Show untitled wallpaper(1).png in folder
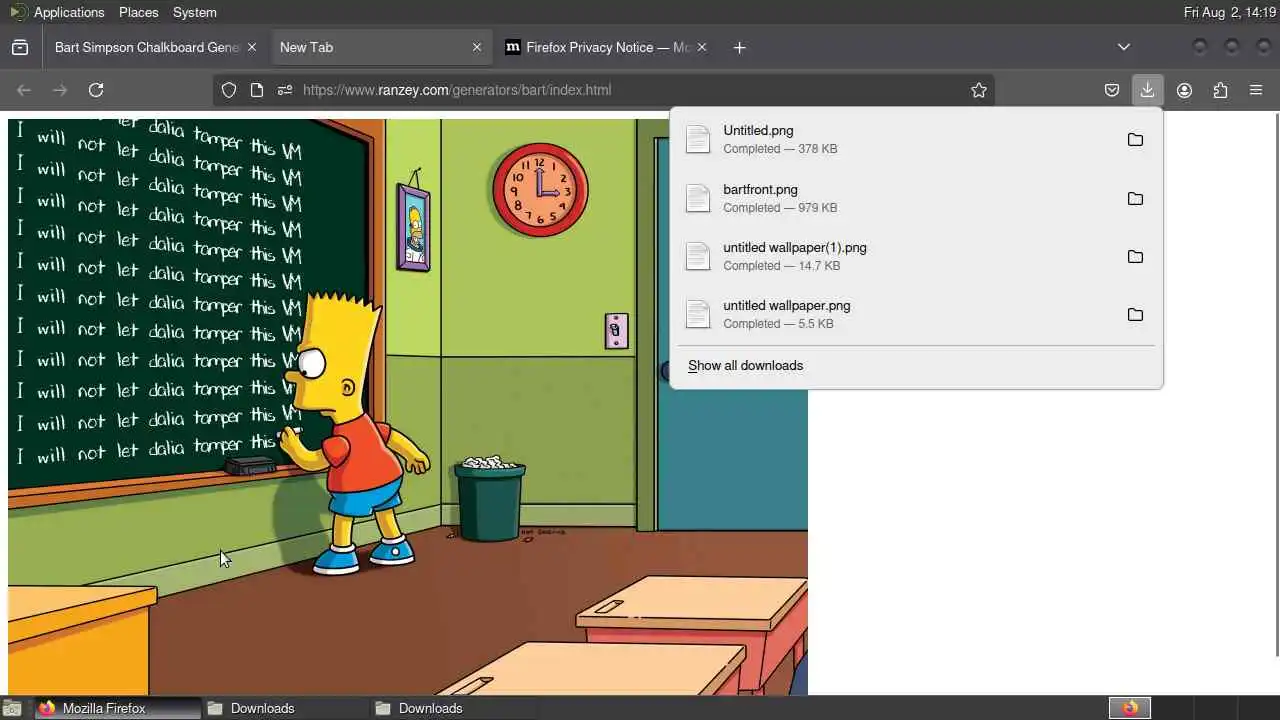1280x720 pixels. 1135,257
